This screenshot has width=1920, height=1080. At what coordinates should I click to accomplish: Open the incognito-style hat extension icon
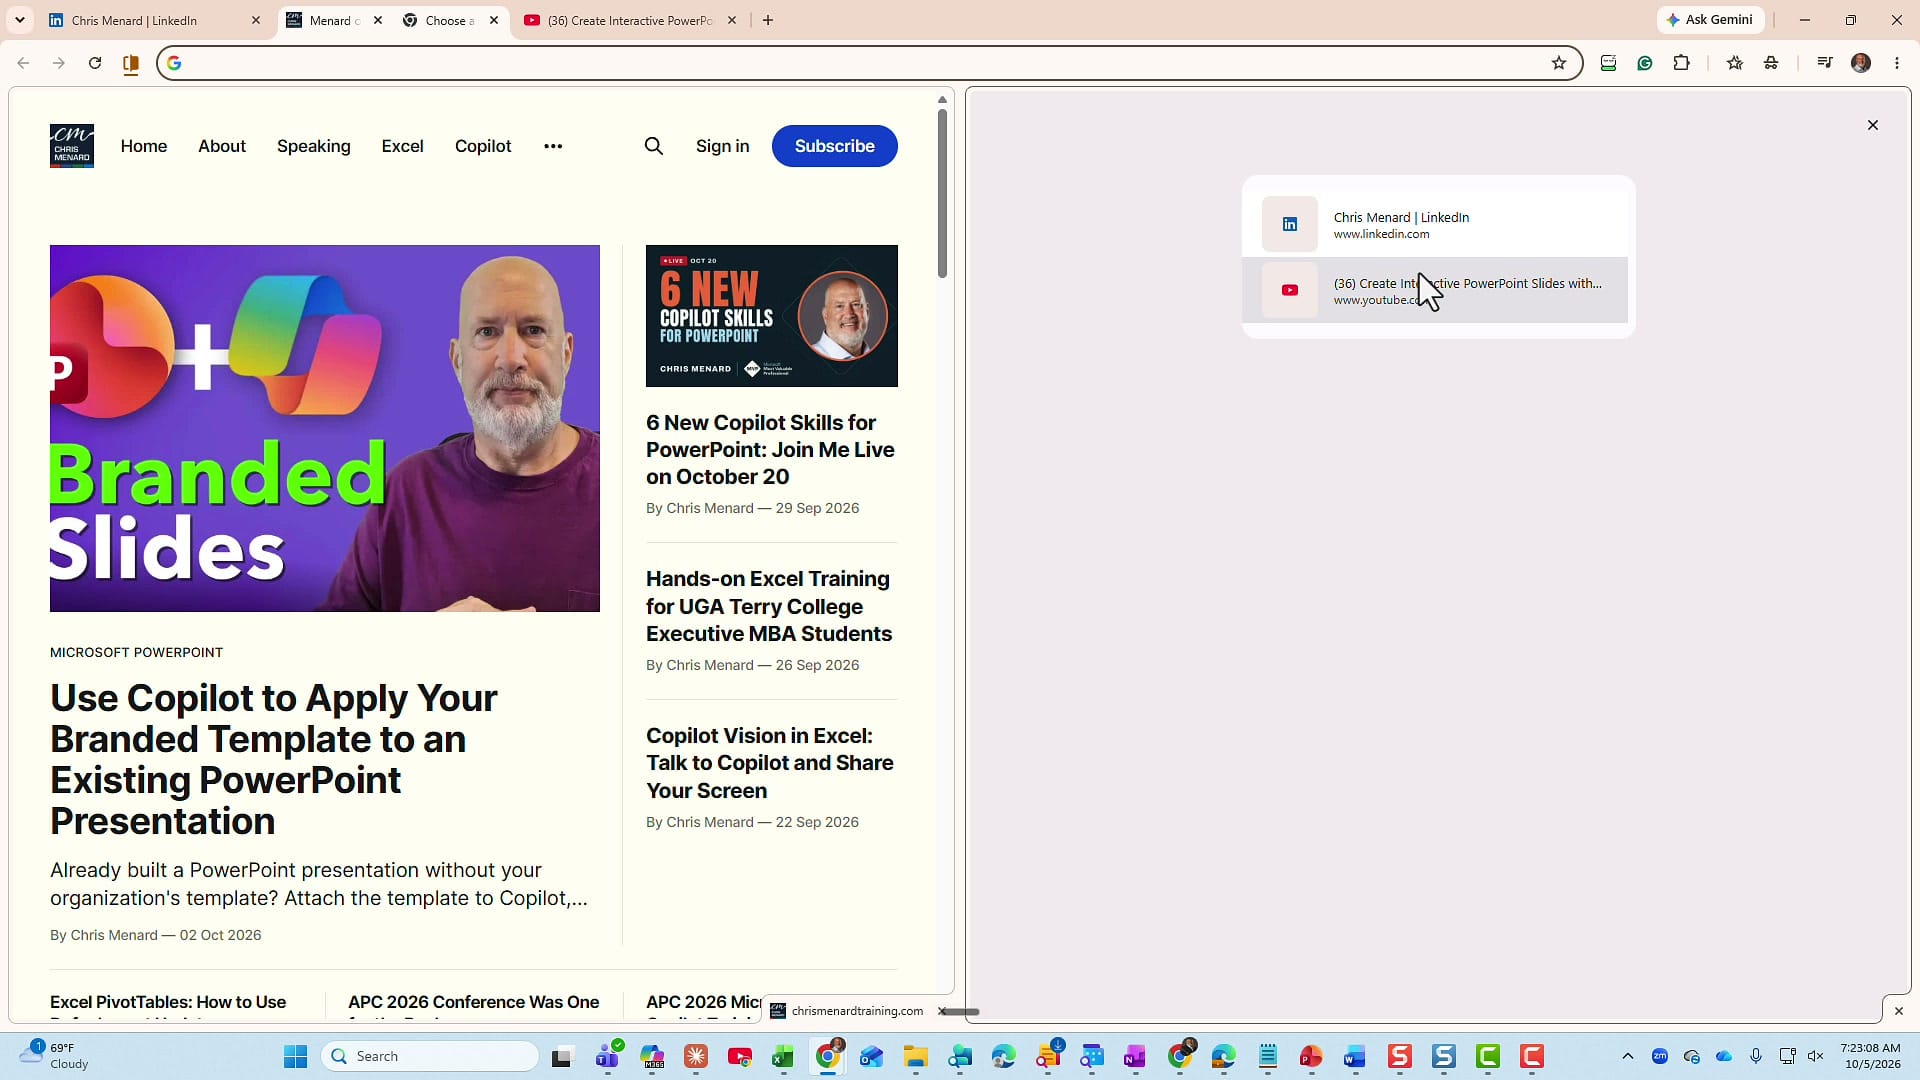(1771, 63)
